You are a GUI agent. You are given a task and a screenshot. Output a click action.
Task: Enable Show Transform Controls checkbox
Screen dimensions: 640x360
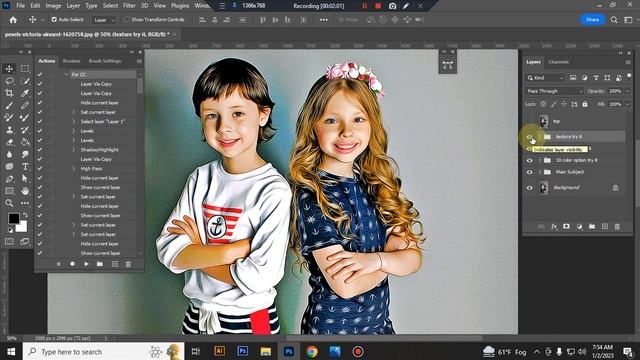(x=127, y=20)
